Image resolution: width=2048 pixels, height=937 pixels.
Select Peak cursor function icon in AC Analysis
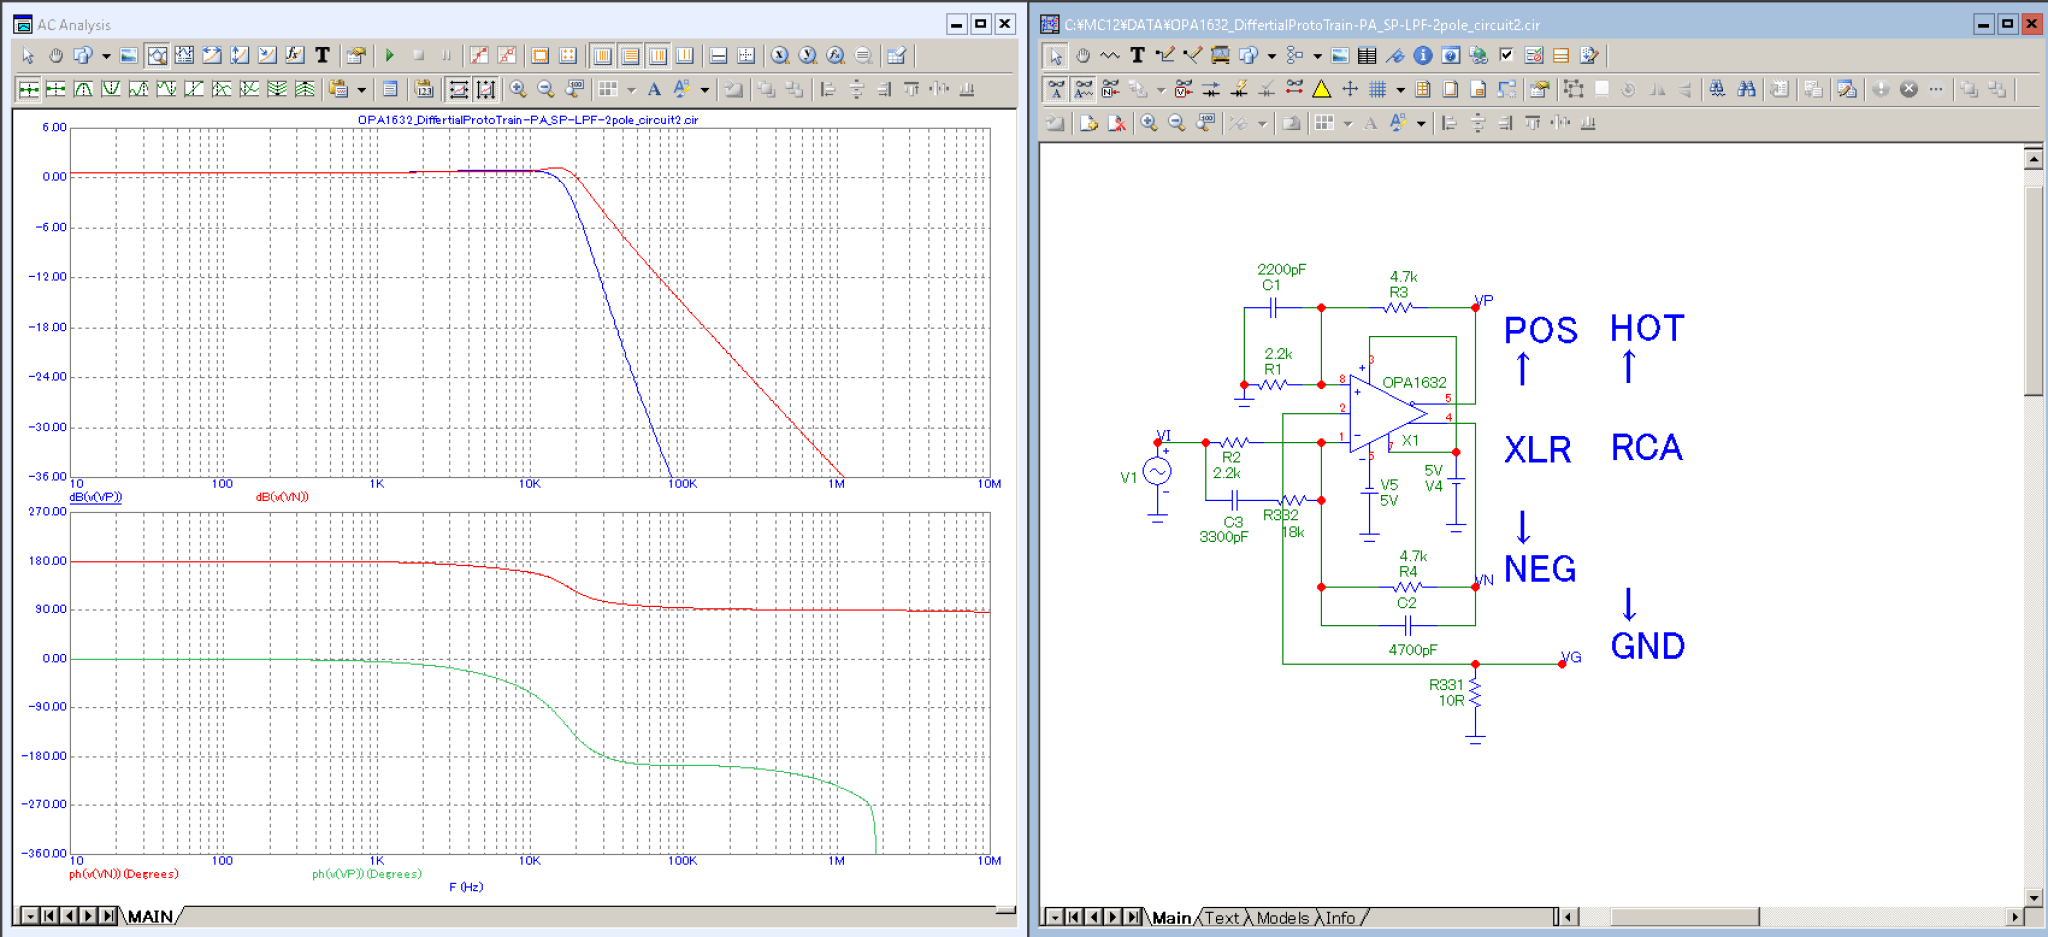(84, 89)
